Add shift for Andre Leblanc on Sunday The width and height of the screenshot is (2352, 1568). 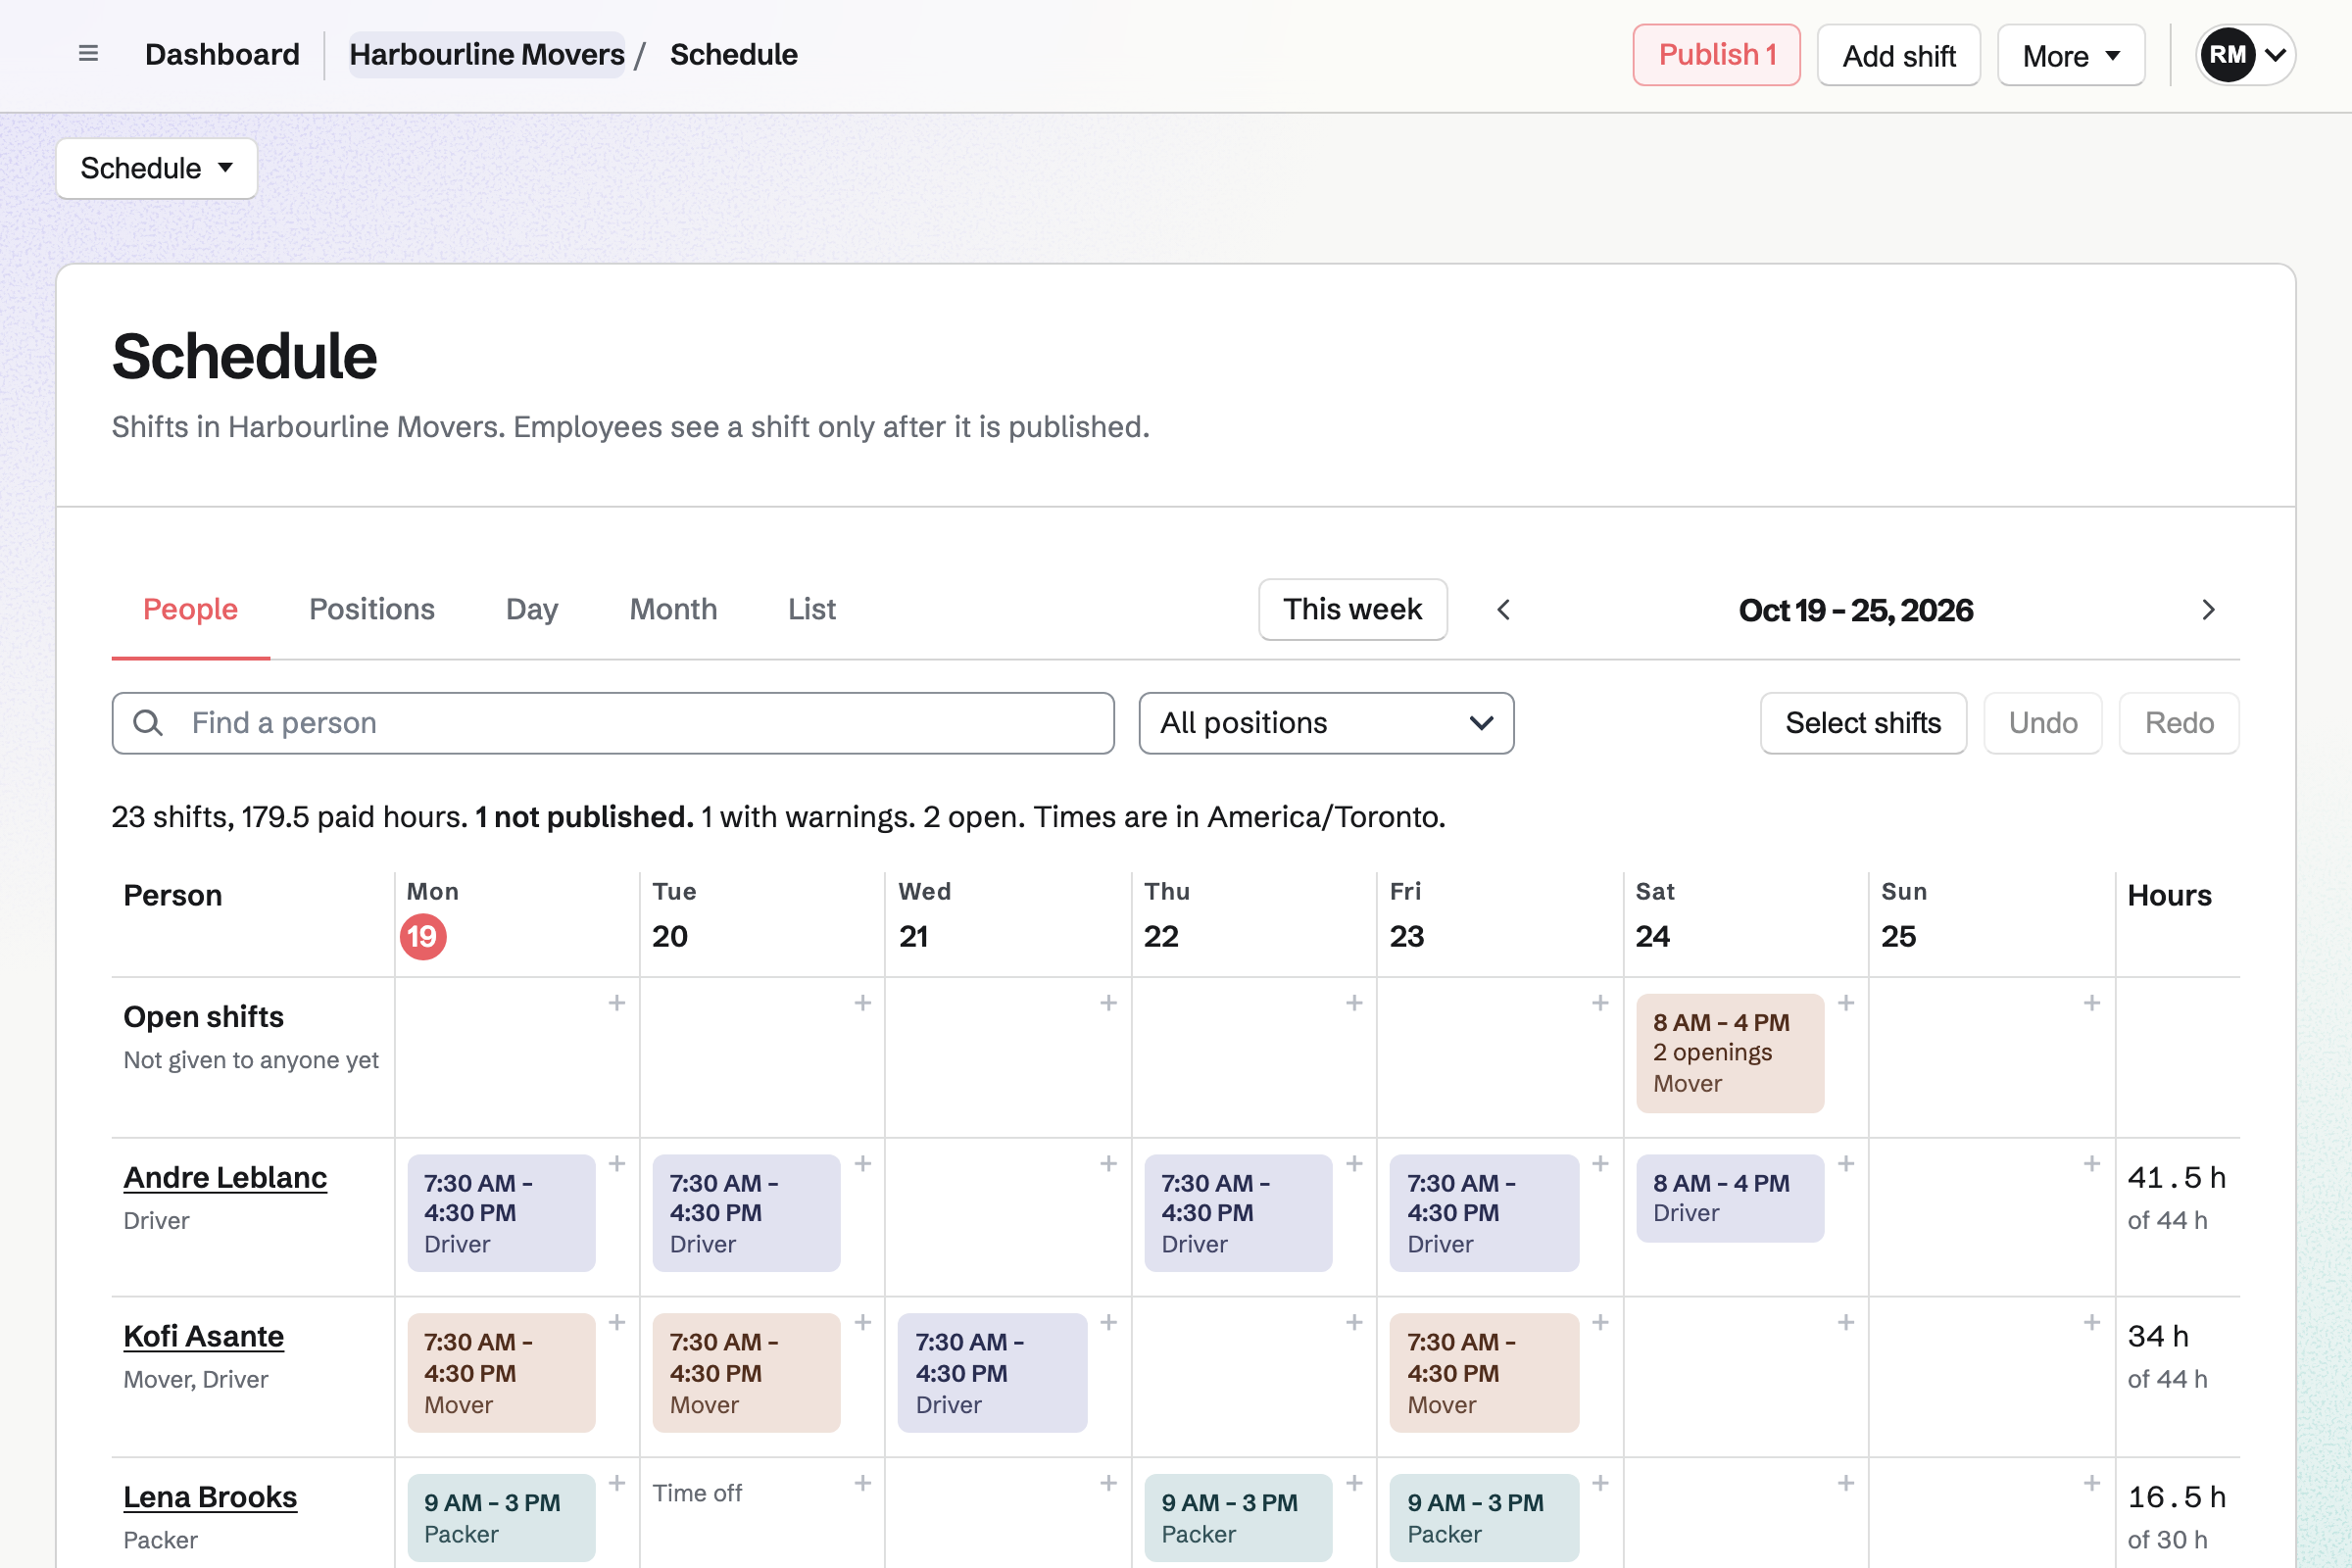tap(2091, 1163)
